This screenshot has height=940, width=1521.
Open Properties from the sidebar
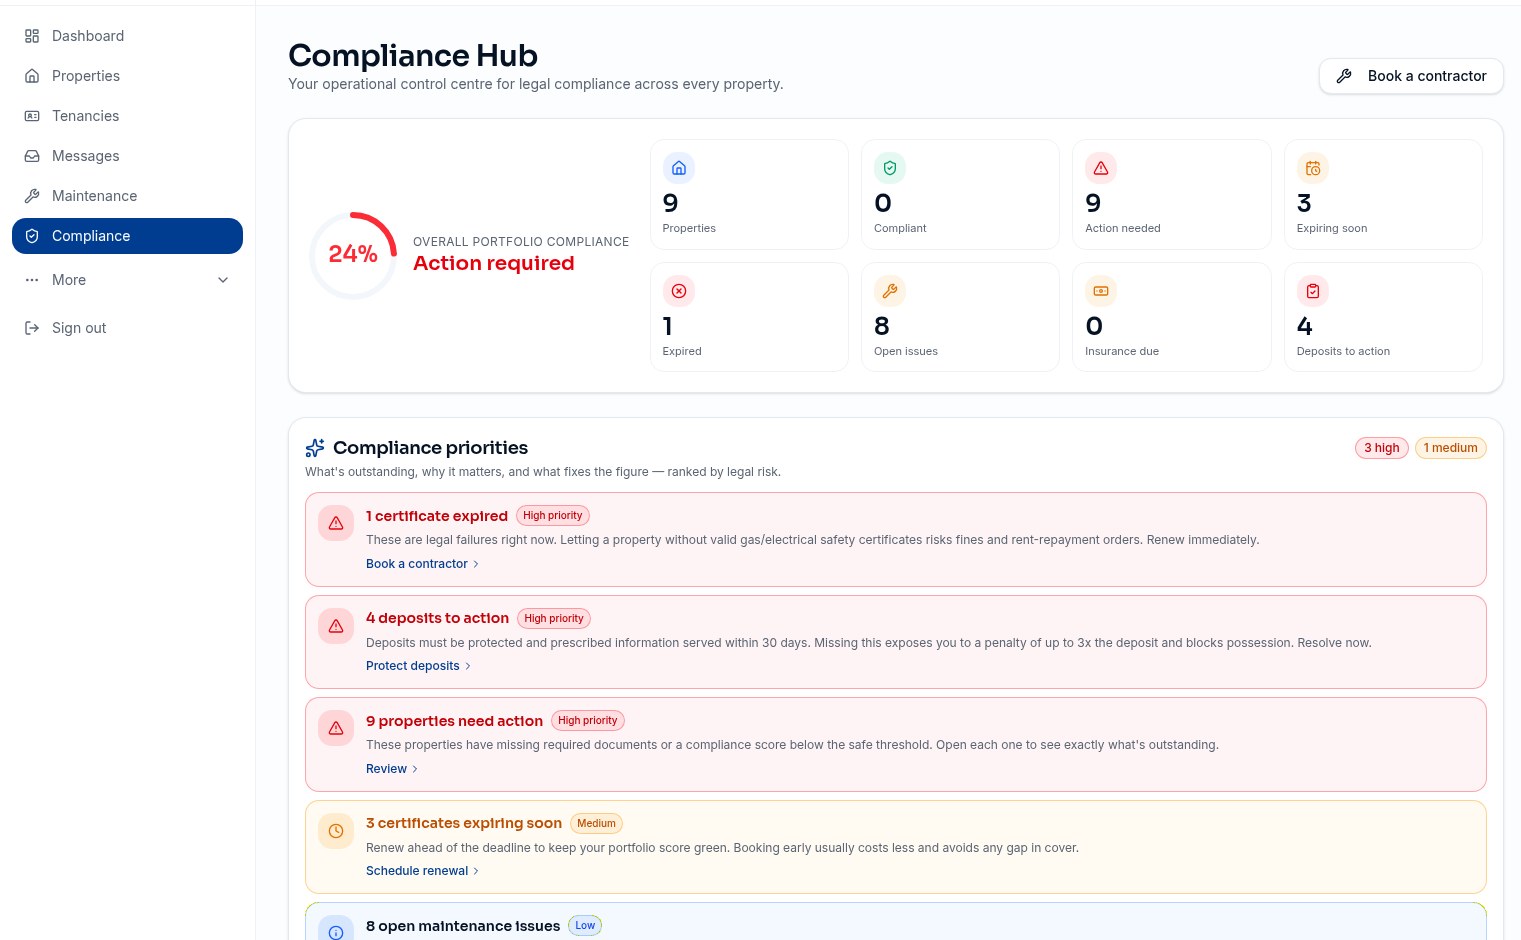(x=127, y=76)
